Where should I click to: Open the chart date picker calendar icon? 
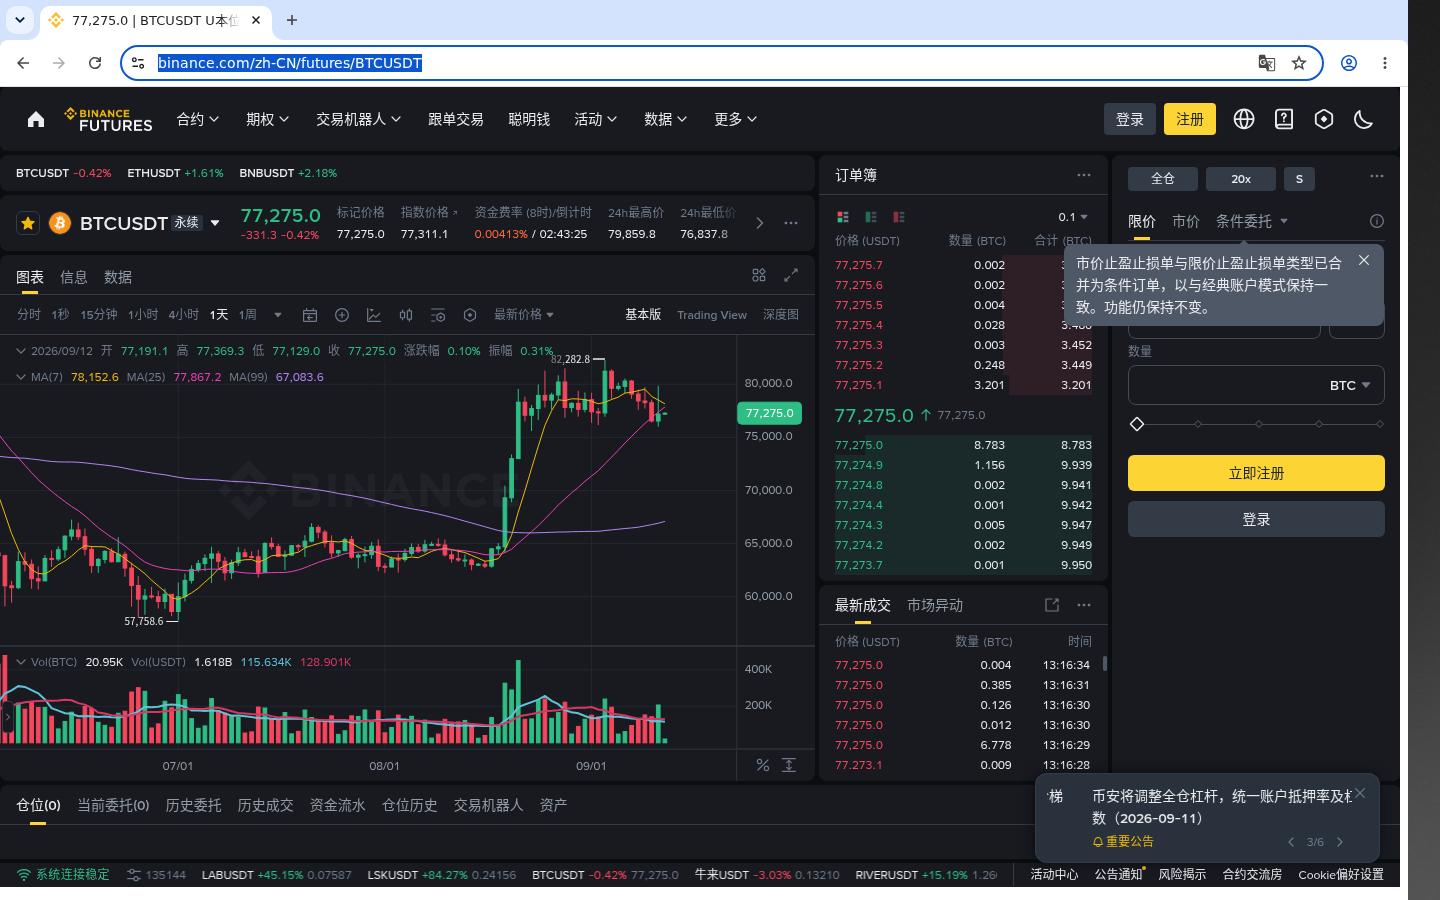click(x=310, y=315)
